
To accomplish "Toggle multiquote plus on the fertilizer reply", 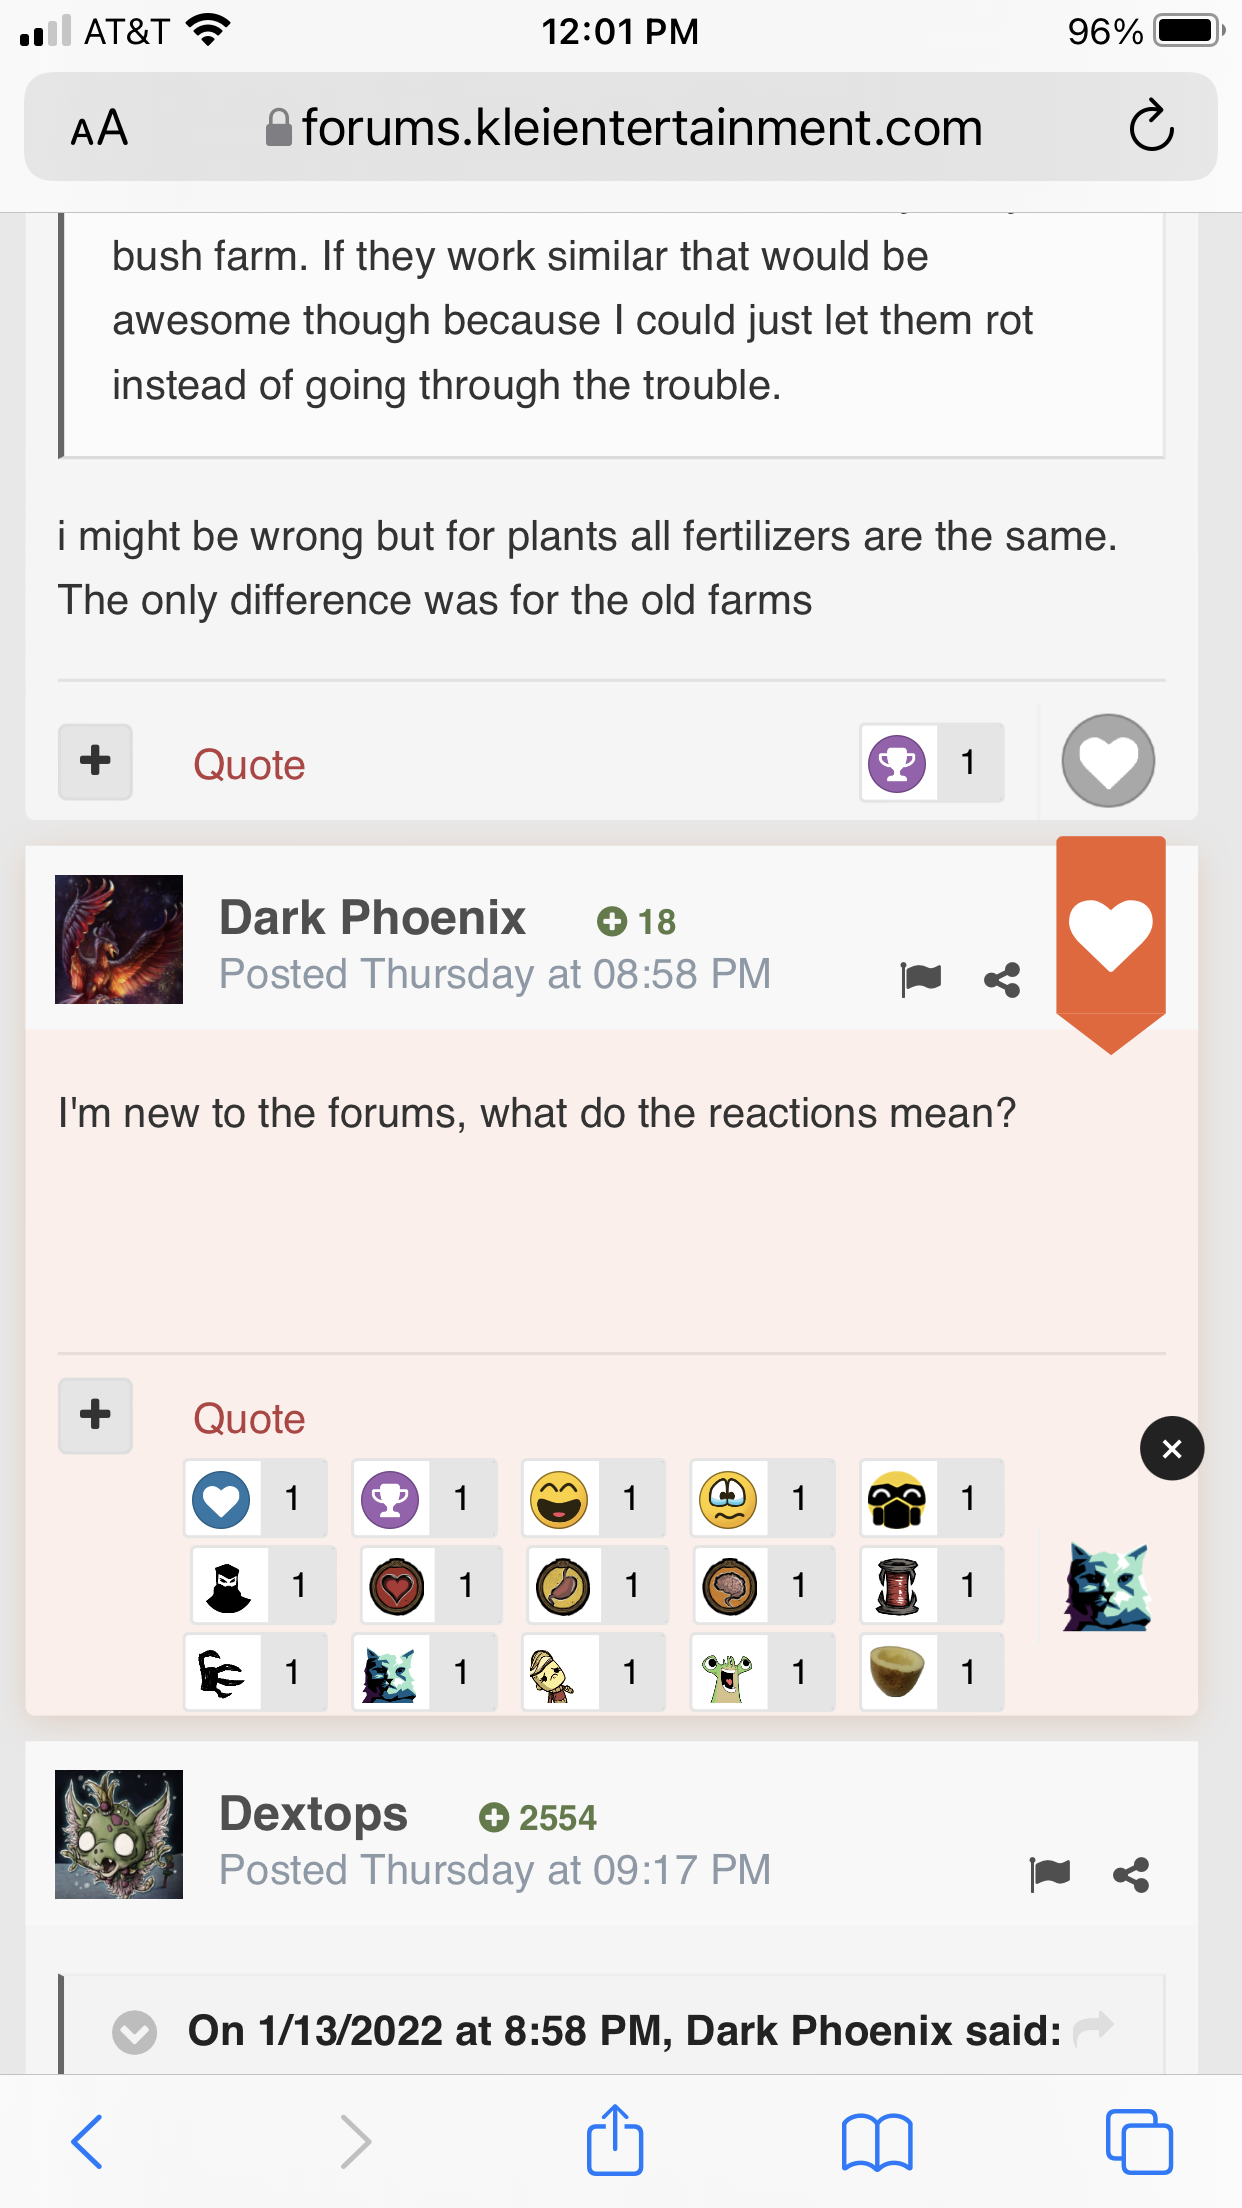I will [x=95, y=761].
